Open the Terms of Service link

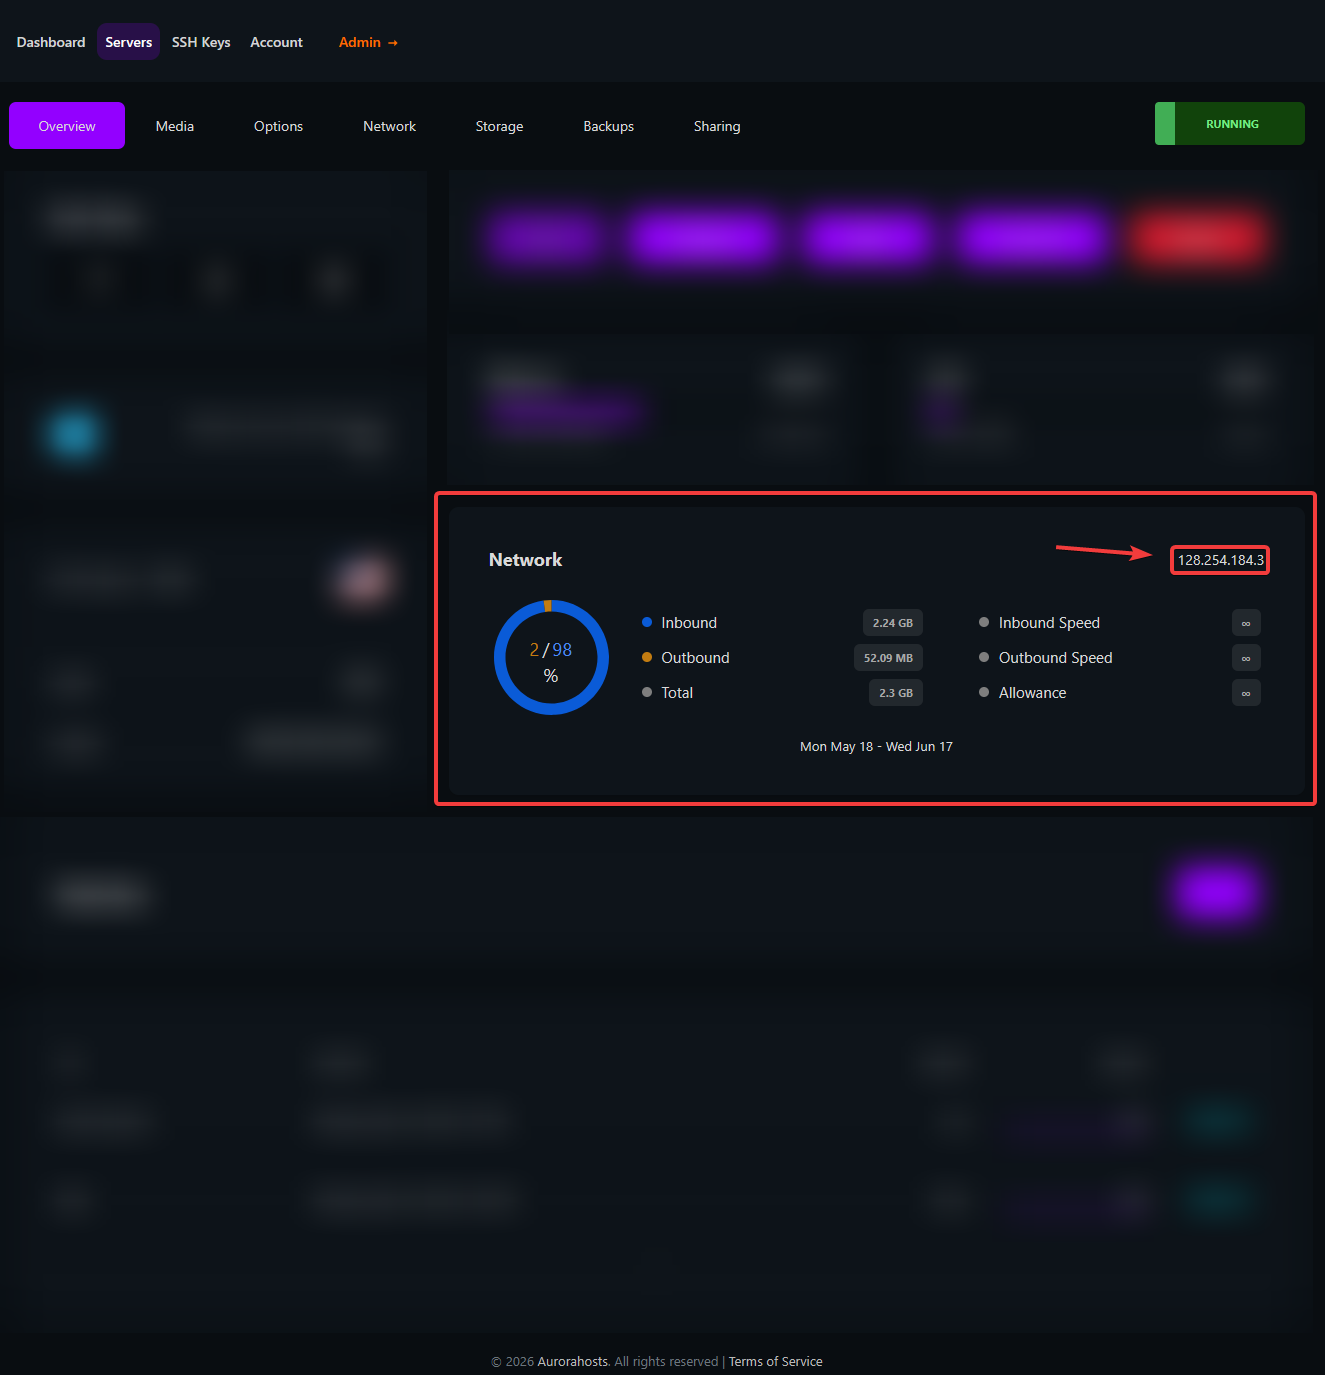pyautogui.click(x=775, y=1362)
